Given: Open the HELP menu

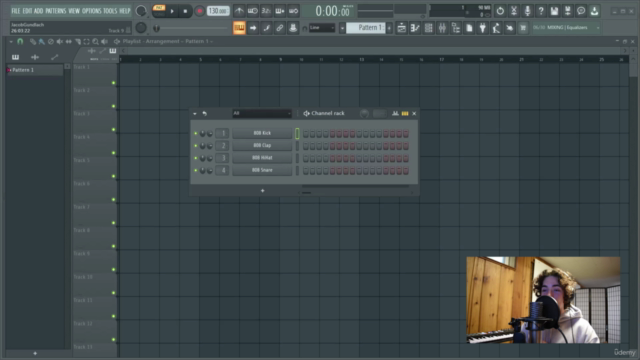Looking at the screenshot, I should click(124, 11).
